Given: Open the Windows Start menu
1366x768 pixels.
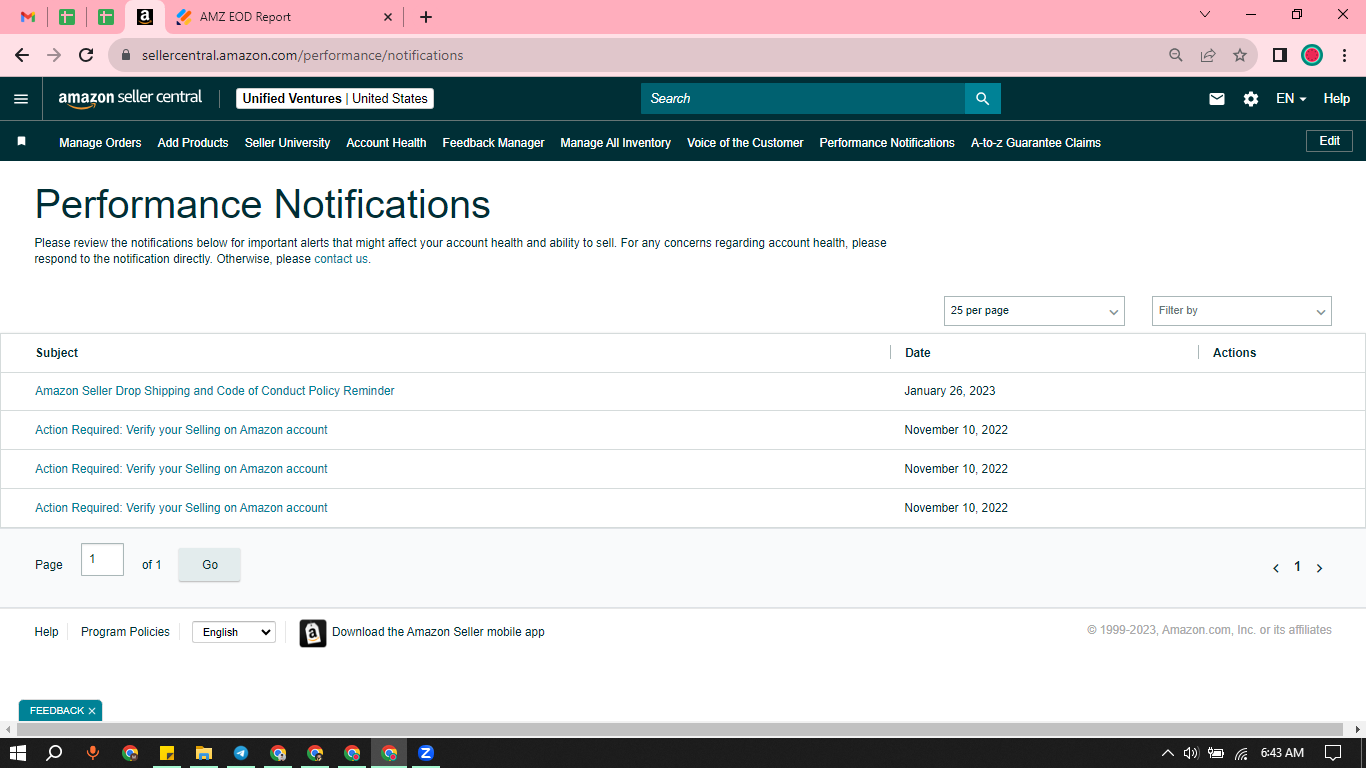Looking at the screenshot, I should [18, 753].
